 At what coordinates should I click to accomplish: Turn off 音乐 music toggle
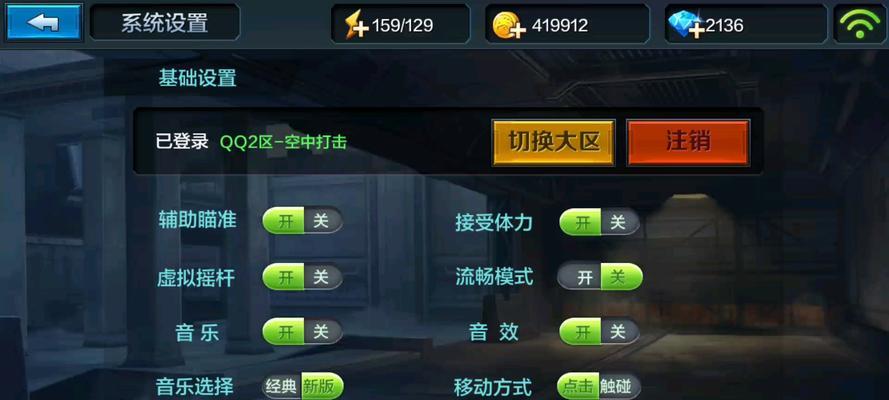click(x=321, y=331)
